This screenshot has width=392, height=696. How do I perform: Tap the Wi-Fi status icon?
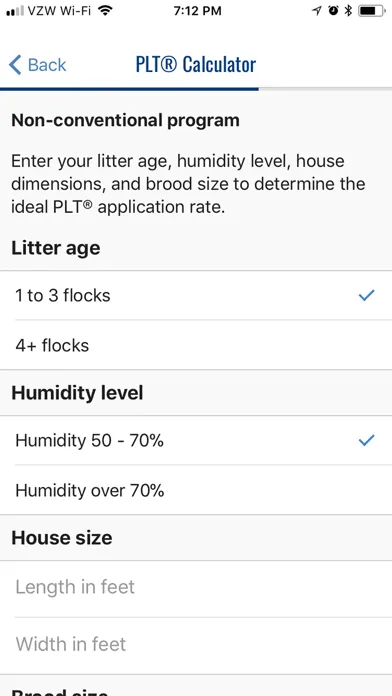point(105,11)
